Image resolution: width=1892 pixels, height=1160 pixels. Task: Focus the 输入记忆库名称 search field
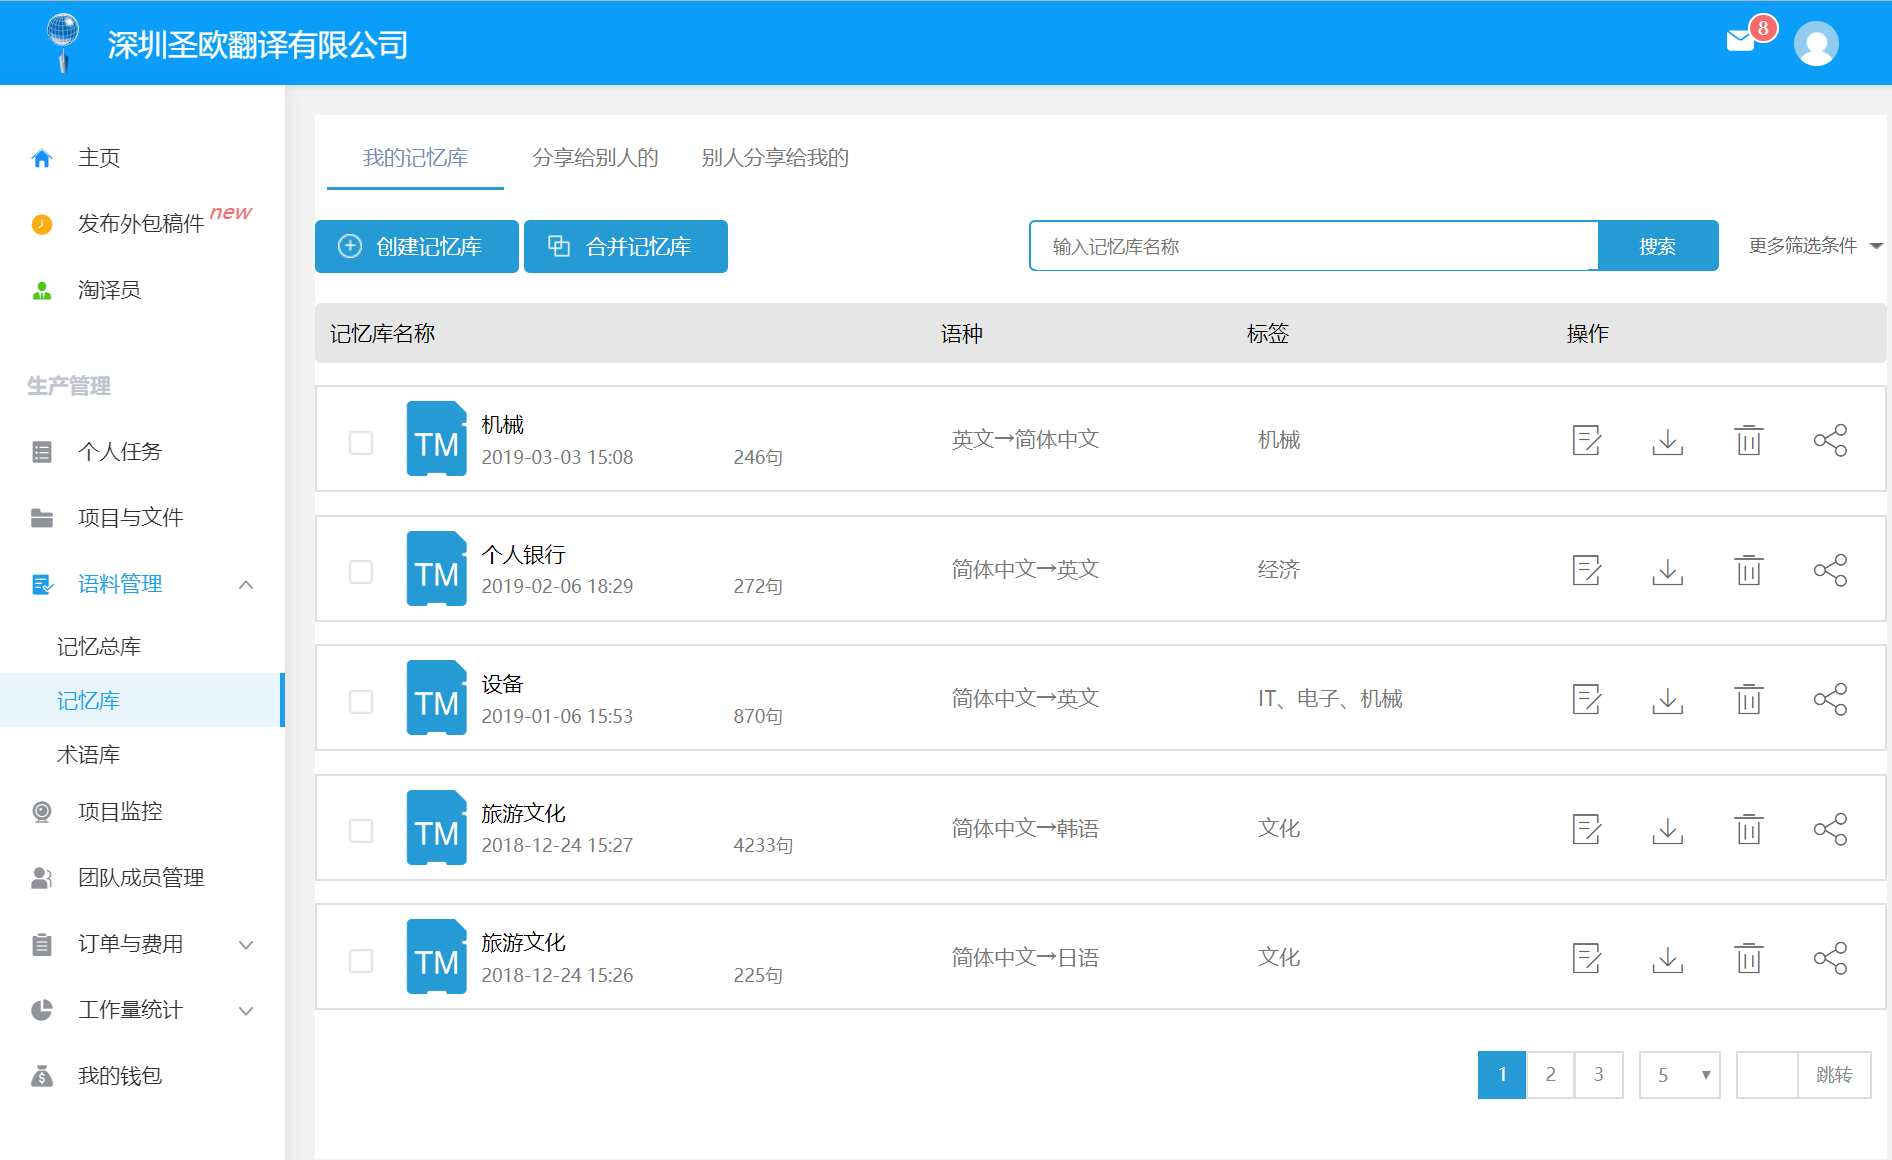[x=1313, y=247]
